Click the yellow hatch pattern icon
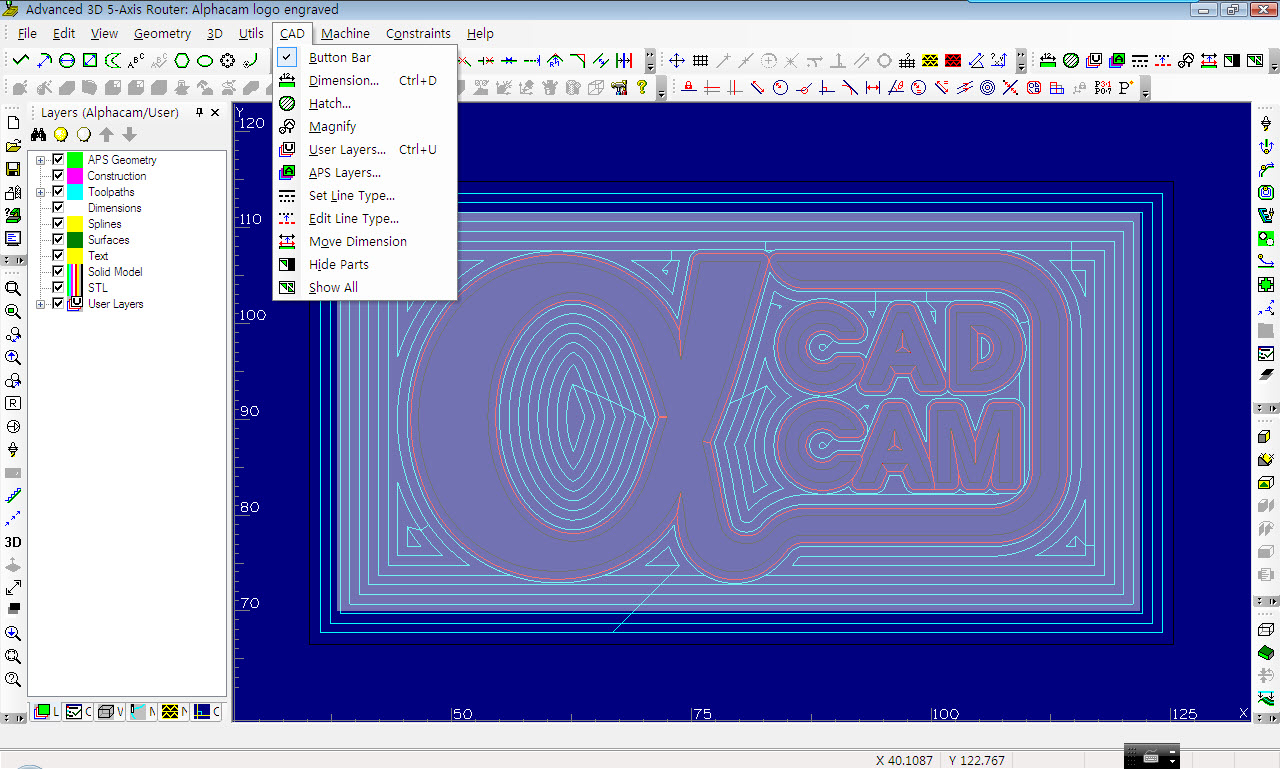The image size is (1280, 769). [x=930, y=60]
